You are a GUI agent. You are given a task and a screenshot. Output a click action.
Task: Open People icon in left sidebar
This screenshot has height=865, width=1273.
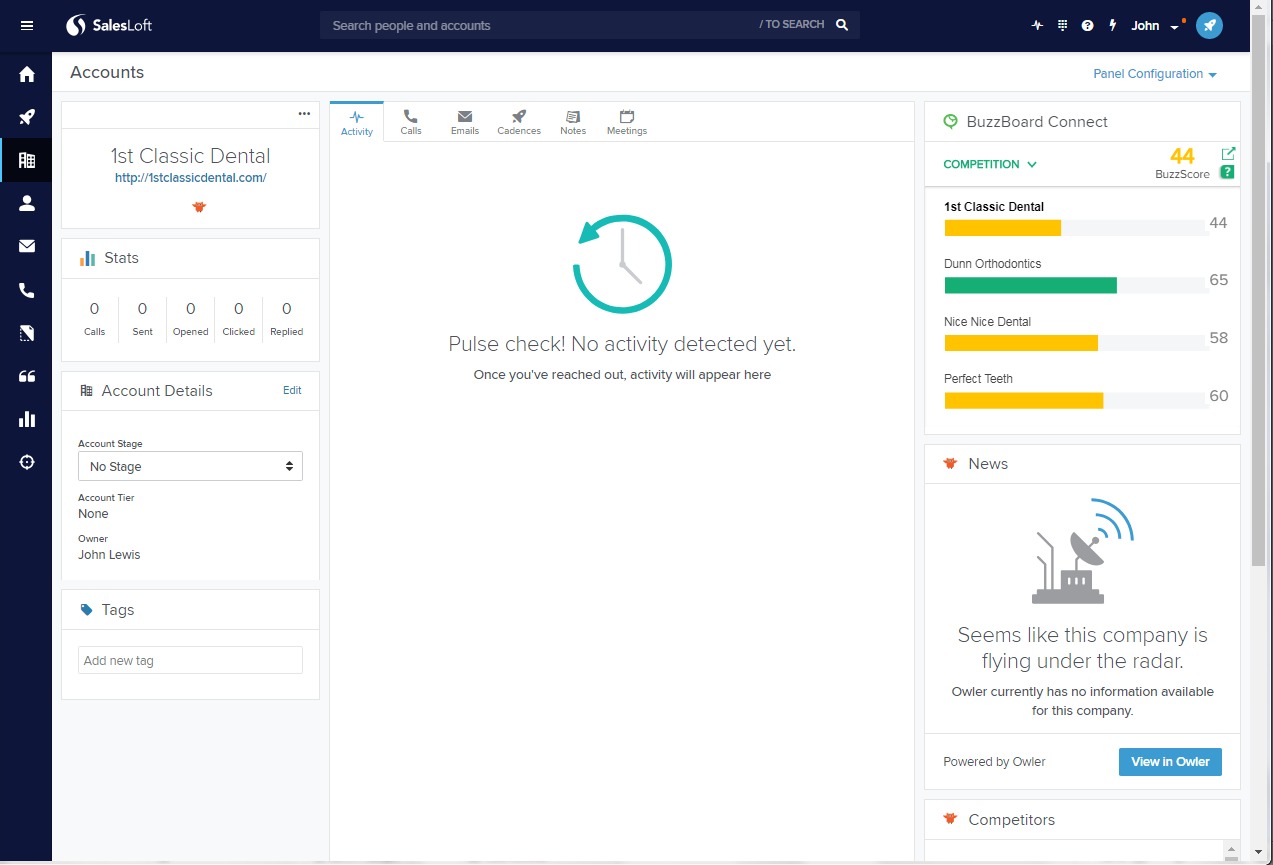tap(27, 203)
